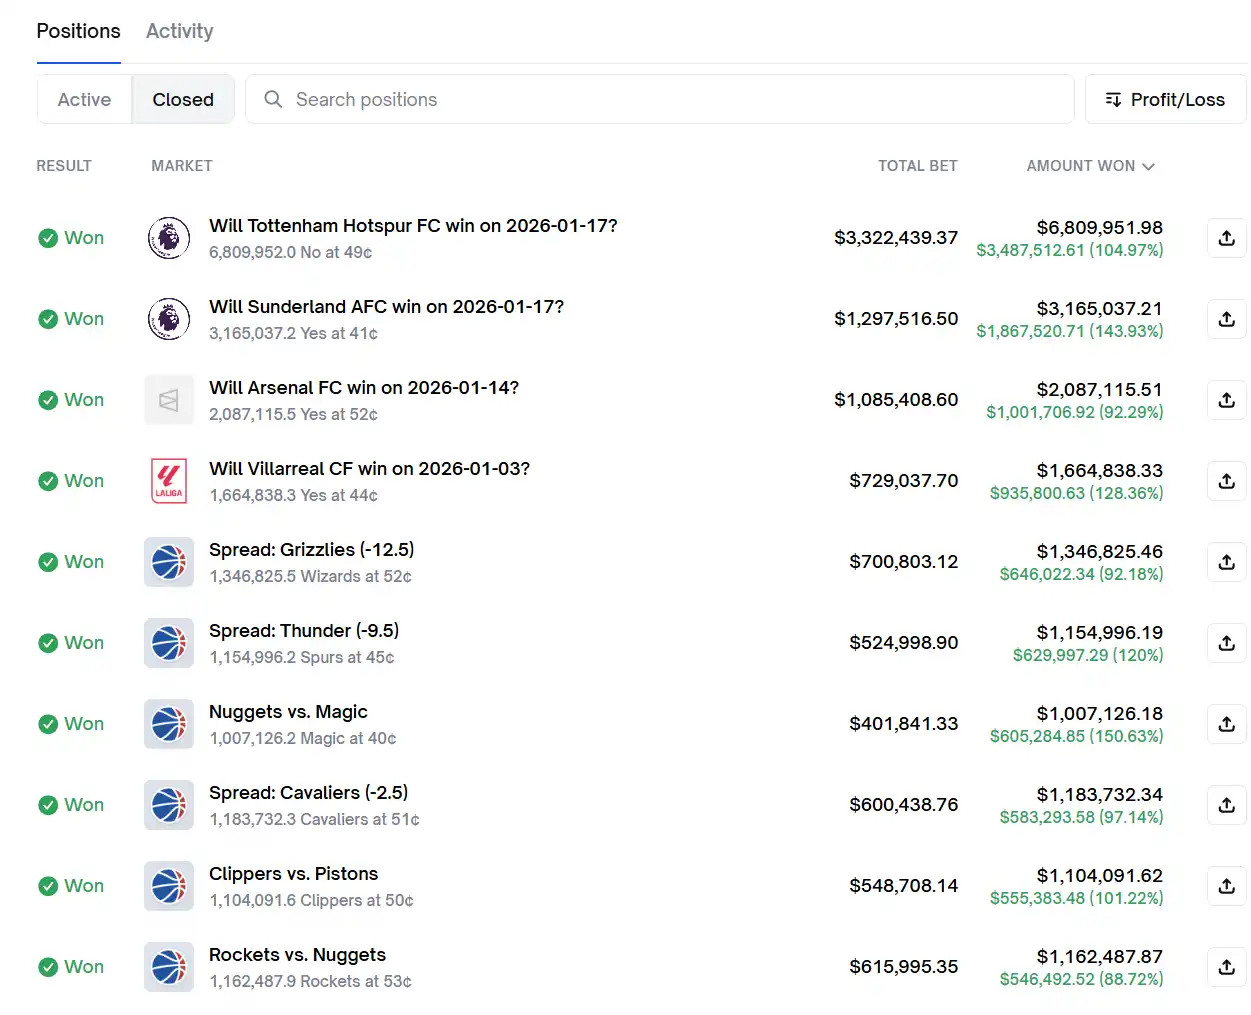Click NBA basketball icon for Cavaliers spread
This screenshot has width=1251, height=1015.
pos(169,805)
